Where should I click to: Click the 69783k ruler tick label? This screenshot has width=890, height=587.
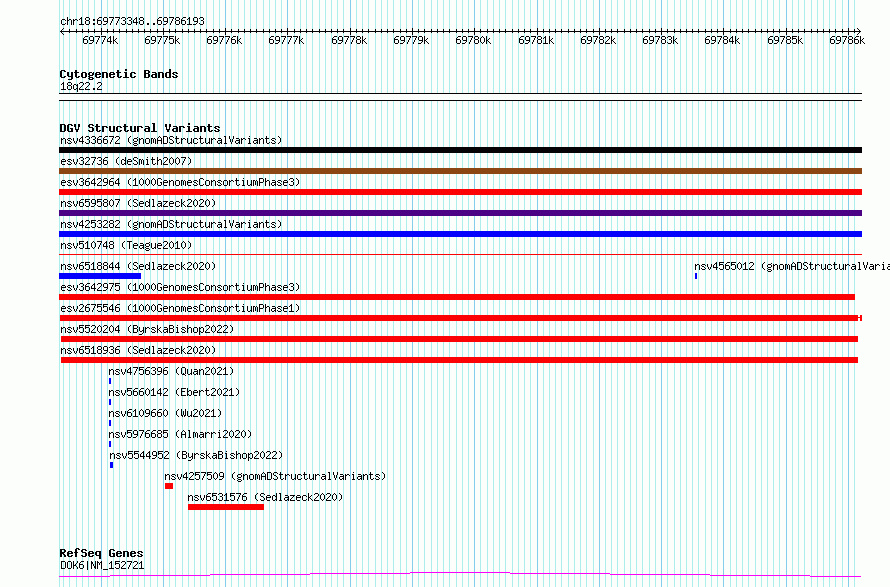coord(660,40)
